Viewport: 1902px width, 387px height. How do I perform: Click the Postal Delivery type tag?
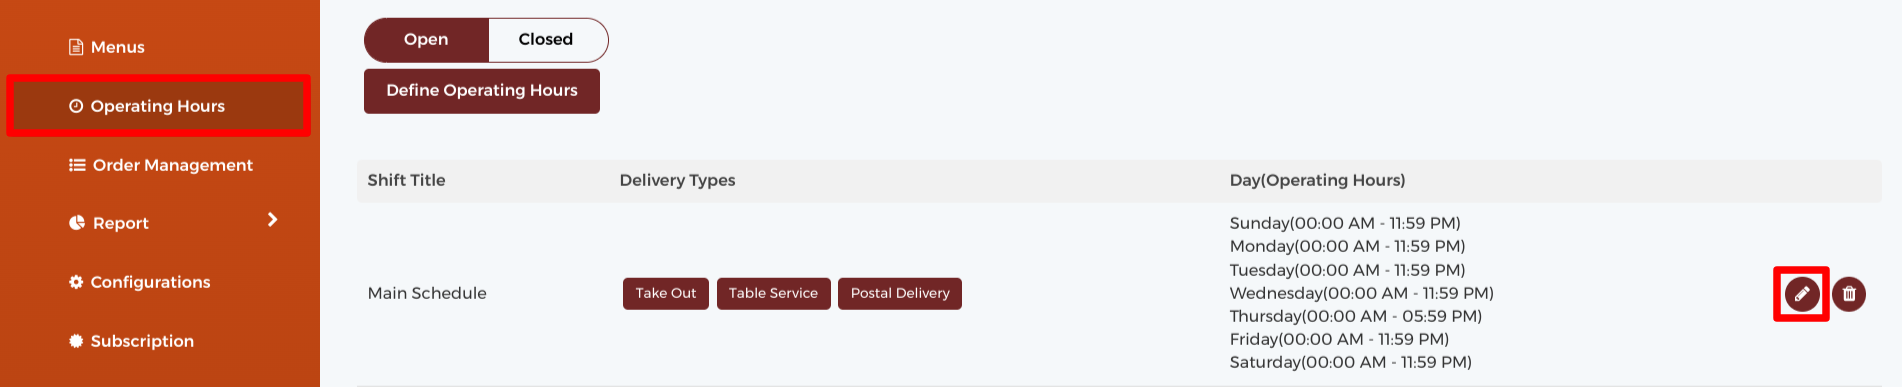(900, 294)
